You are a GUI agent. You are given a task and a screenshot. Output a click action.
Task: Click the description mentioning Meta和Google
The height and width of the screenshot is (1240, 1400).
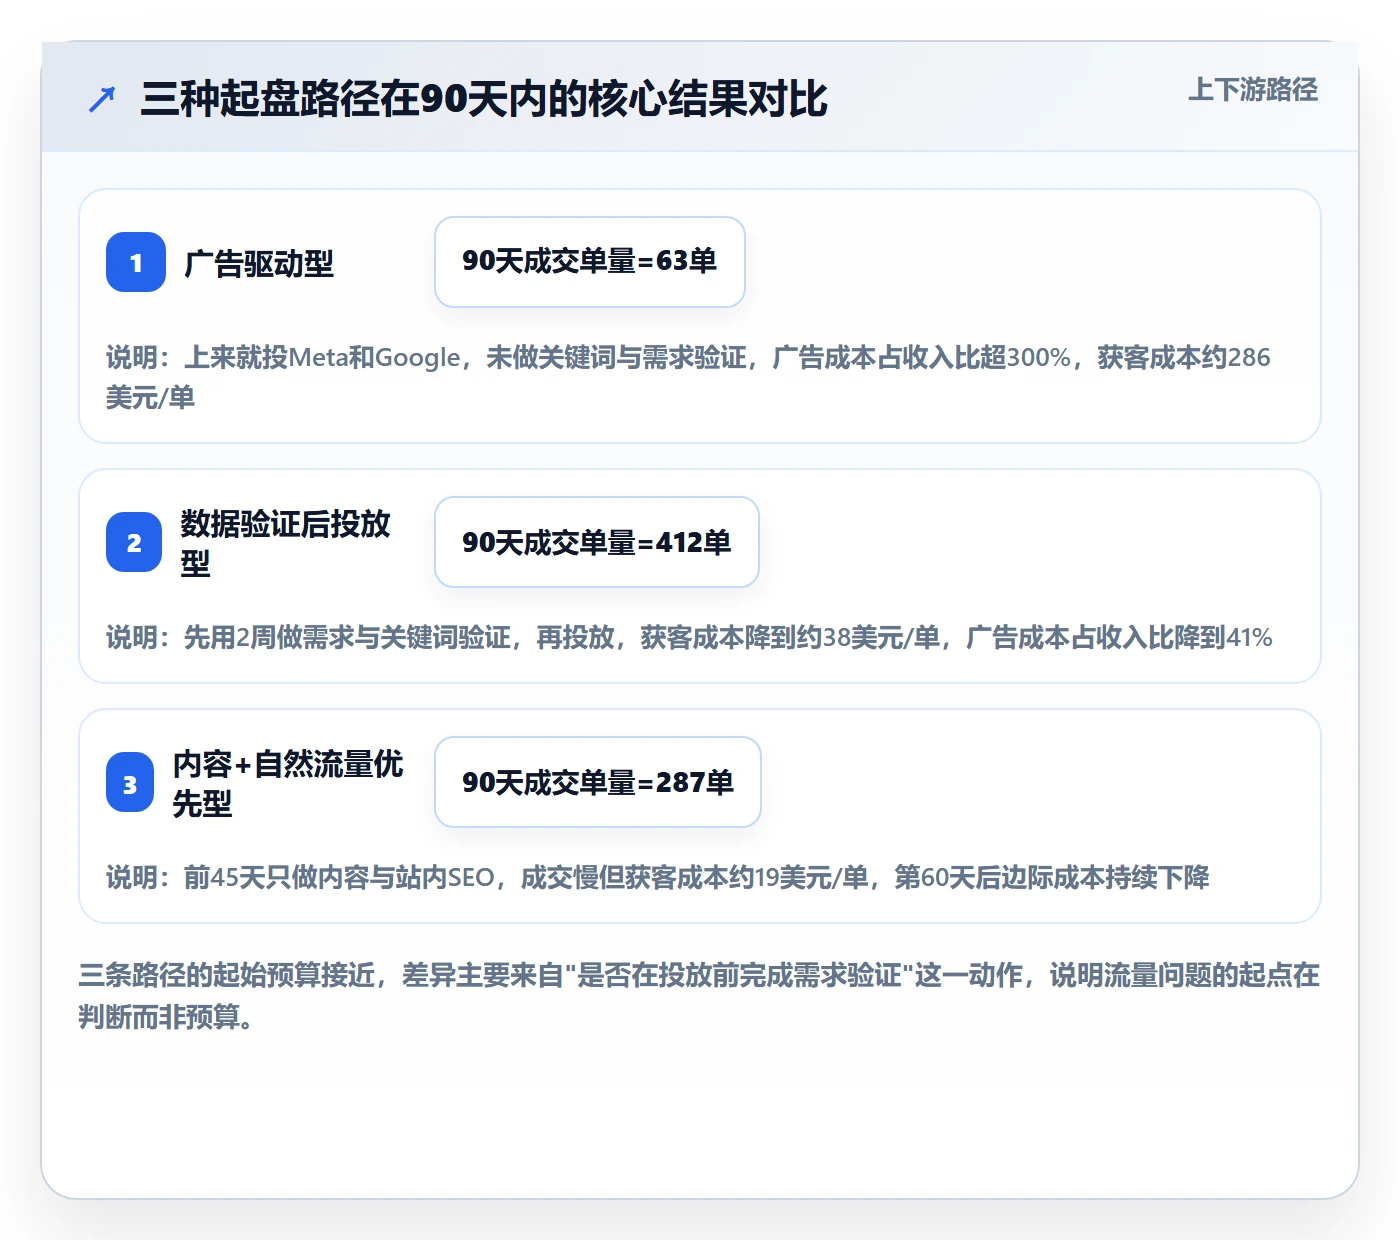point(688,377)
